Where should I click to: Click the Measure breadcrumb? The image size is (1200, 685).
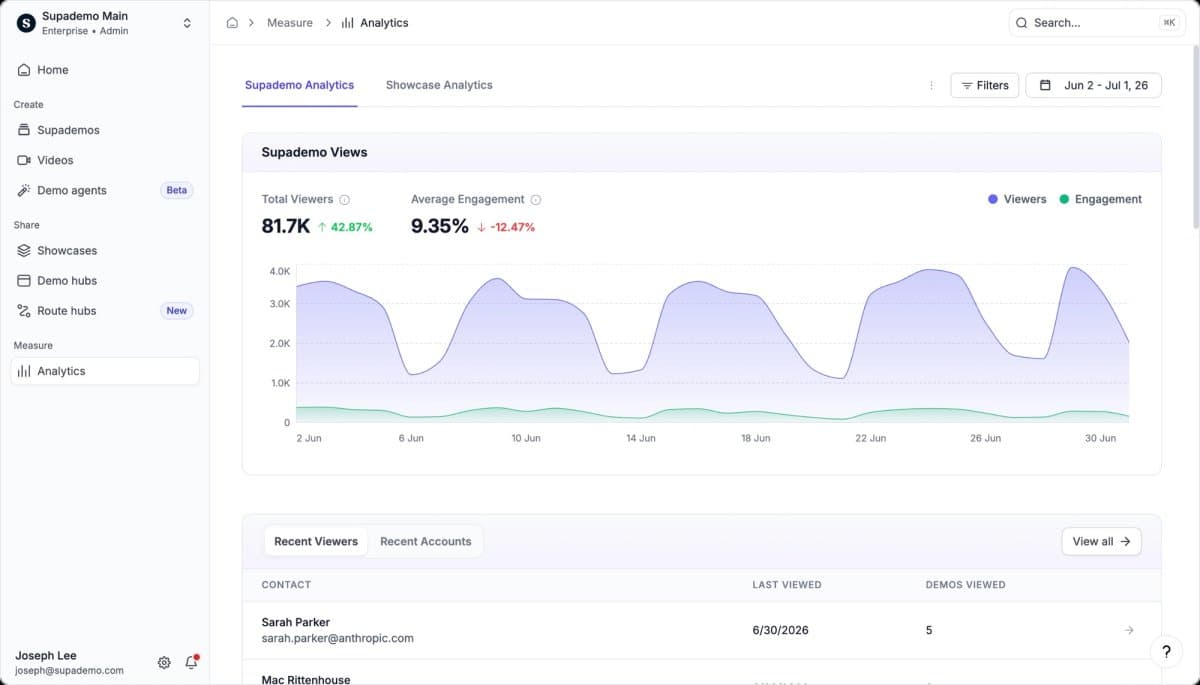coord(290,22)
